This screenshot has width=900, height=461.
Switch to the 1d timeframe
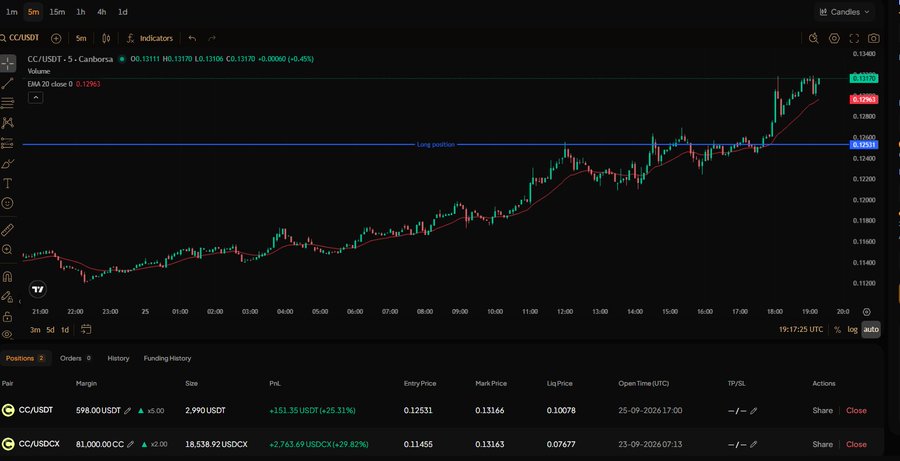pos(122,12)
